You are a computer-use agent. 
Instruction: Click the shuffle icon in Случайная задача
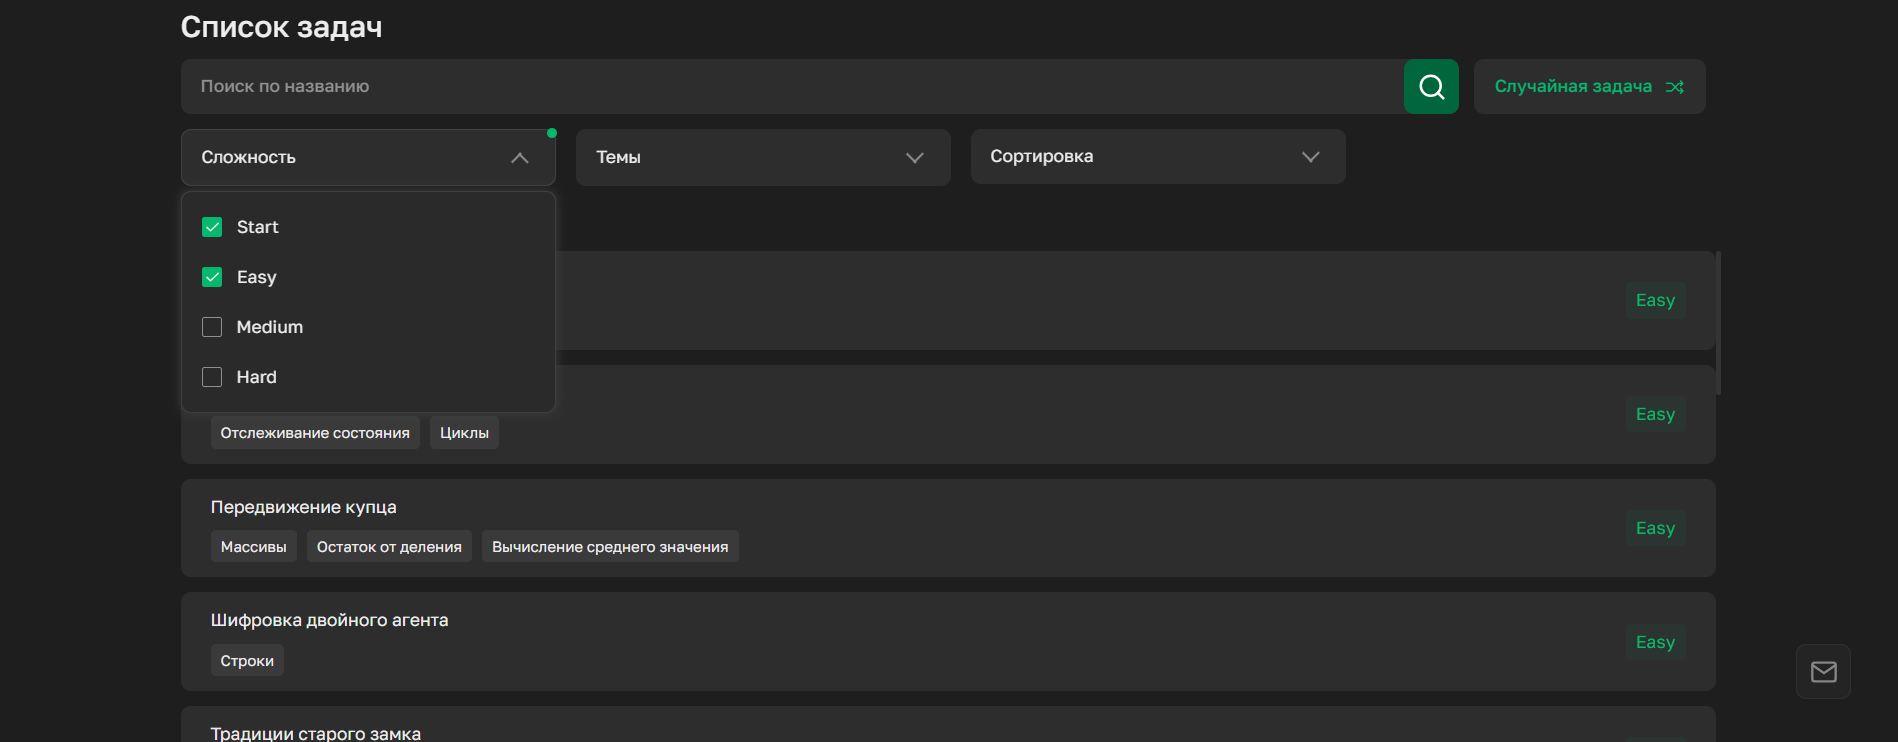point(1675,87)
